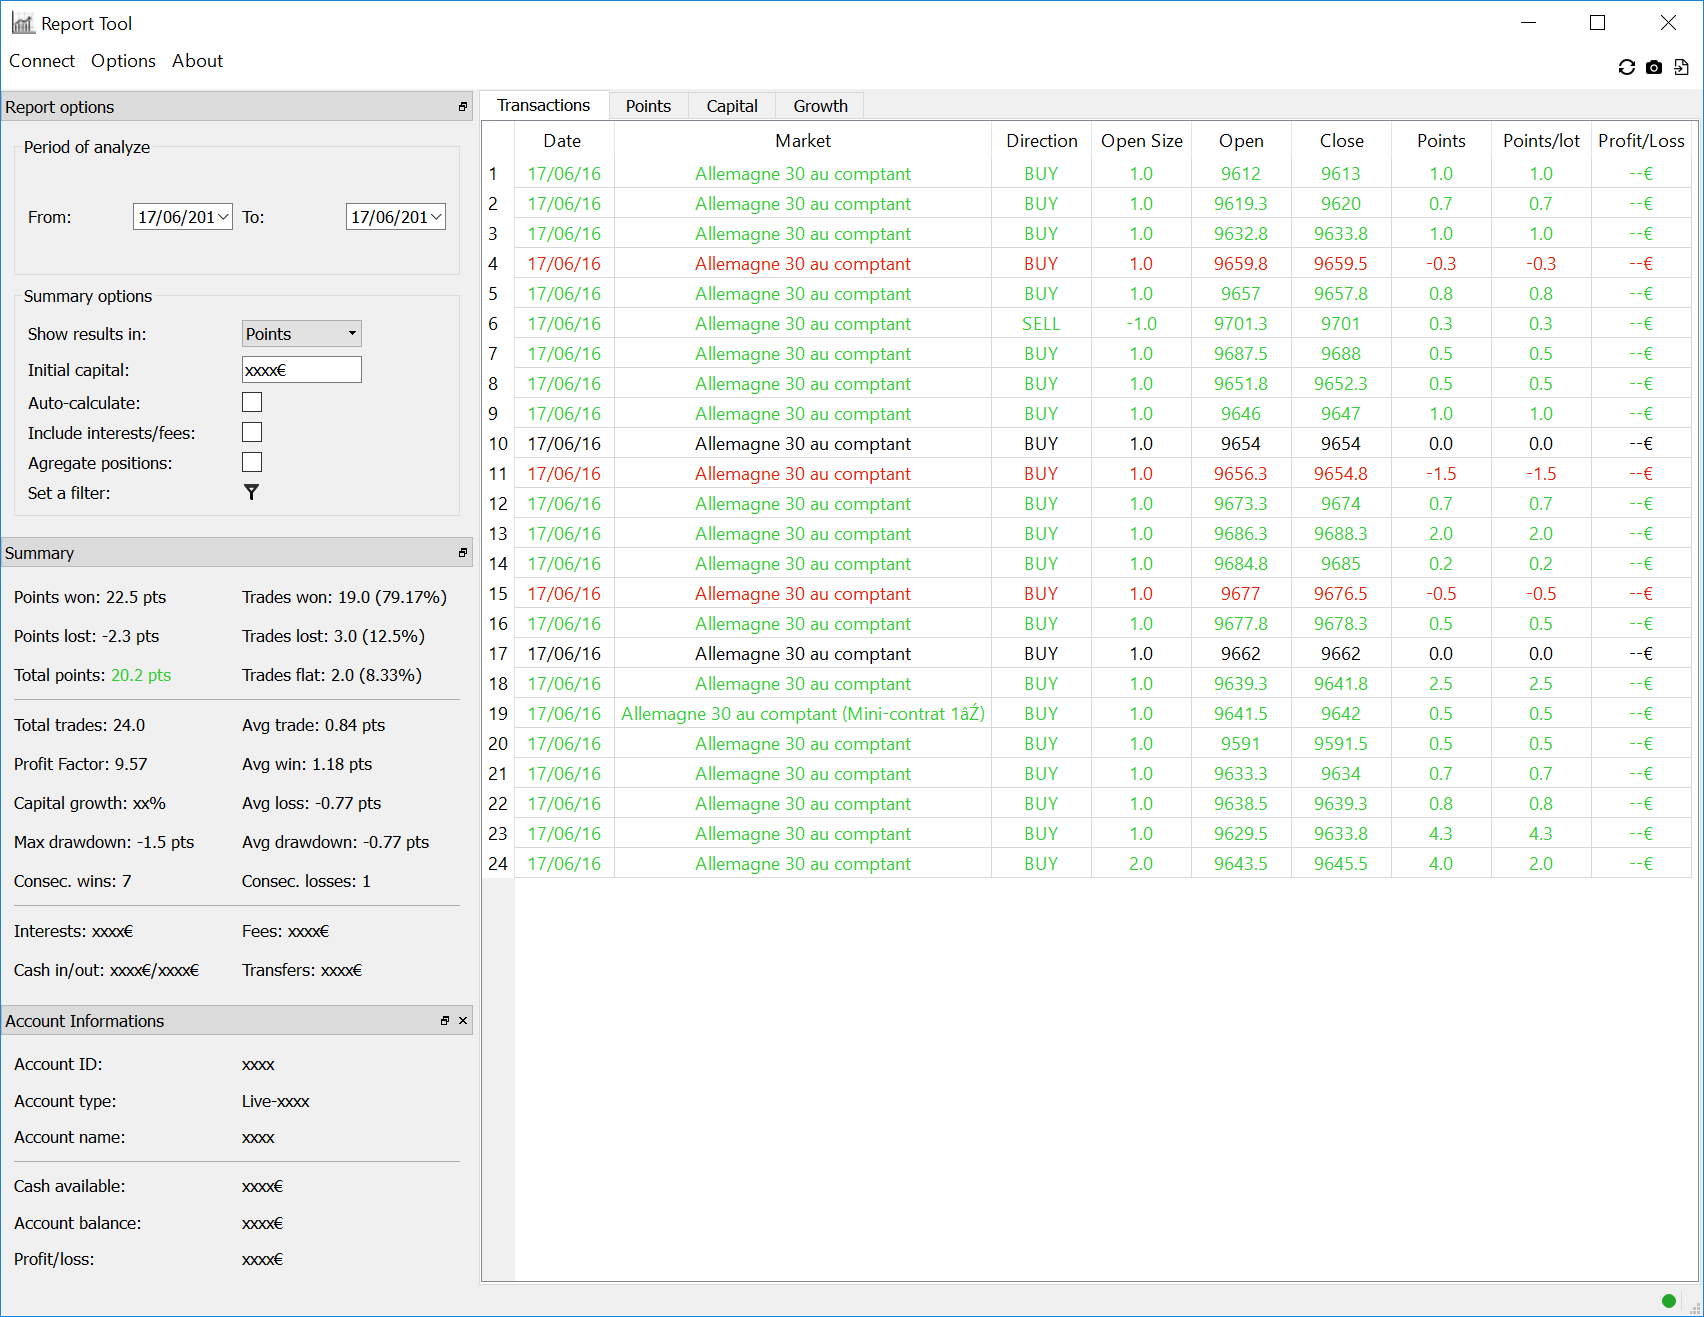
Task: Open the Show results in dropdown
Action: pos(301,334)
